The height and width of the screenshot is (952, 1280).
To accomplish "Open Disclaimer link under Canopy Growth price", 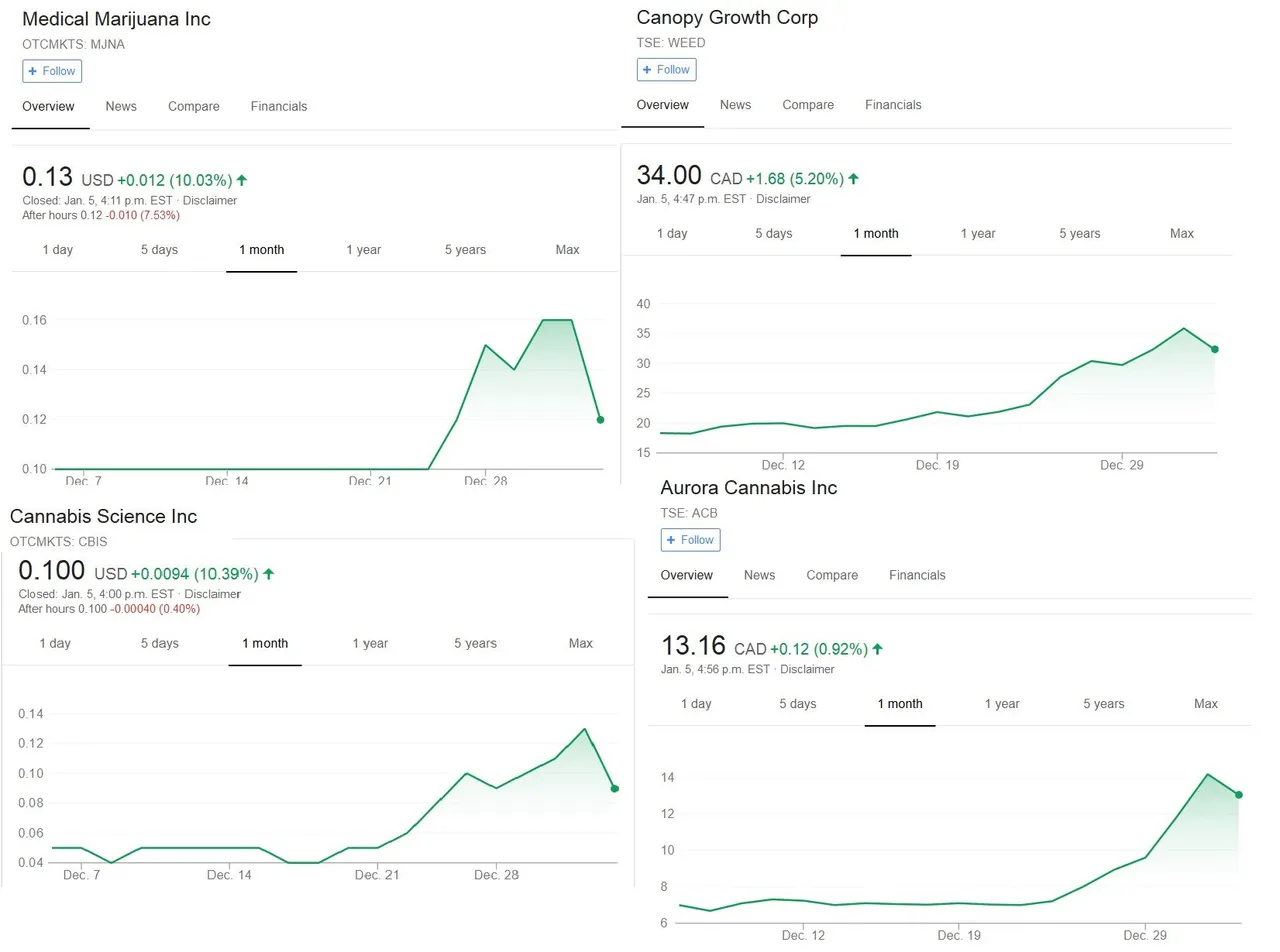I will pyautogui.click(x=783, y=199).
